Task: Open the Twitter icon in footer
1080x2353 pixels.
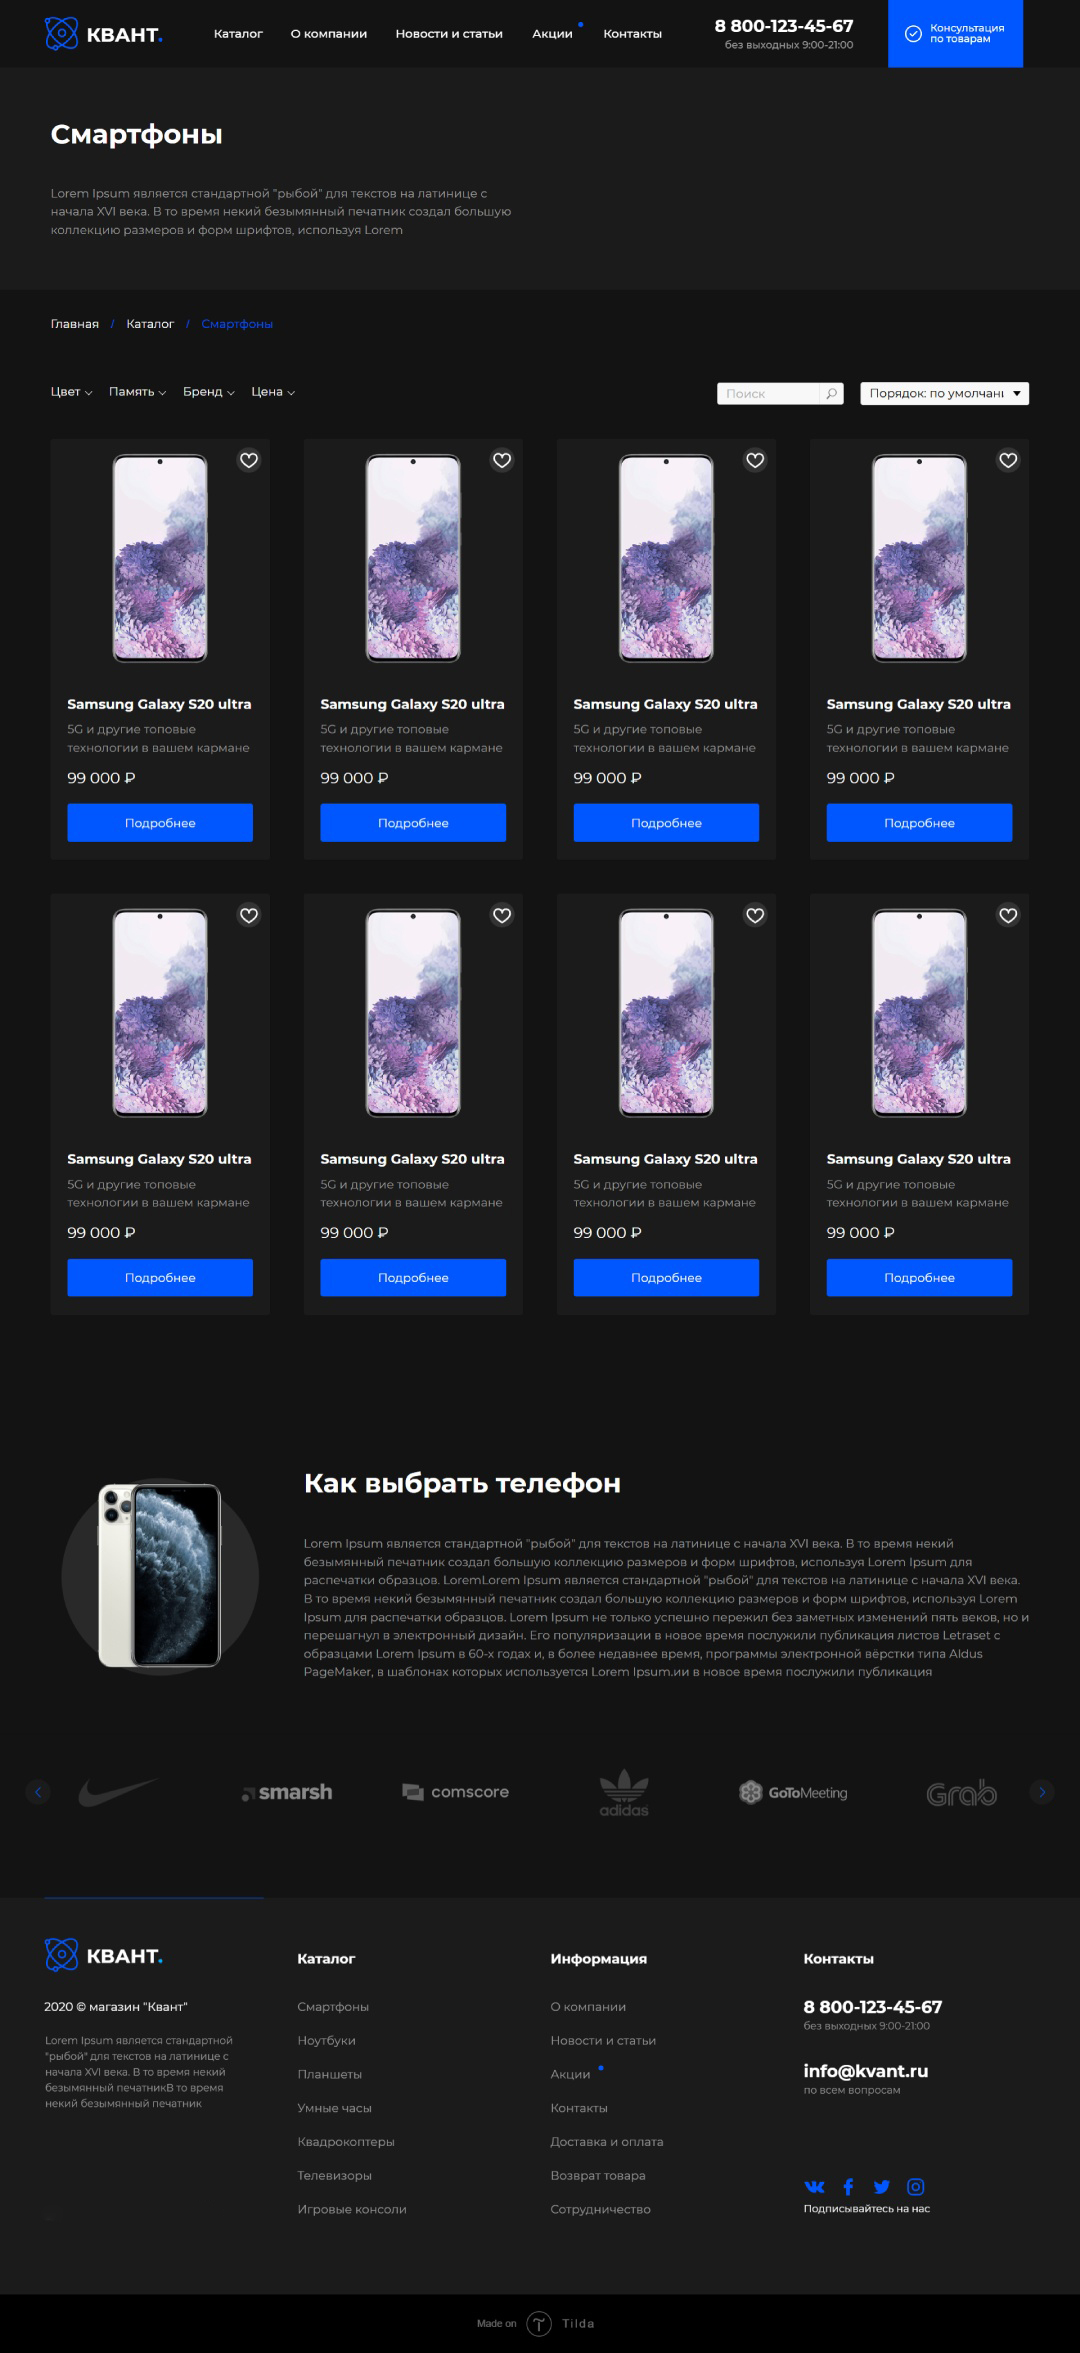Action: pyautogui.click(x=881, y=2187)
